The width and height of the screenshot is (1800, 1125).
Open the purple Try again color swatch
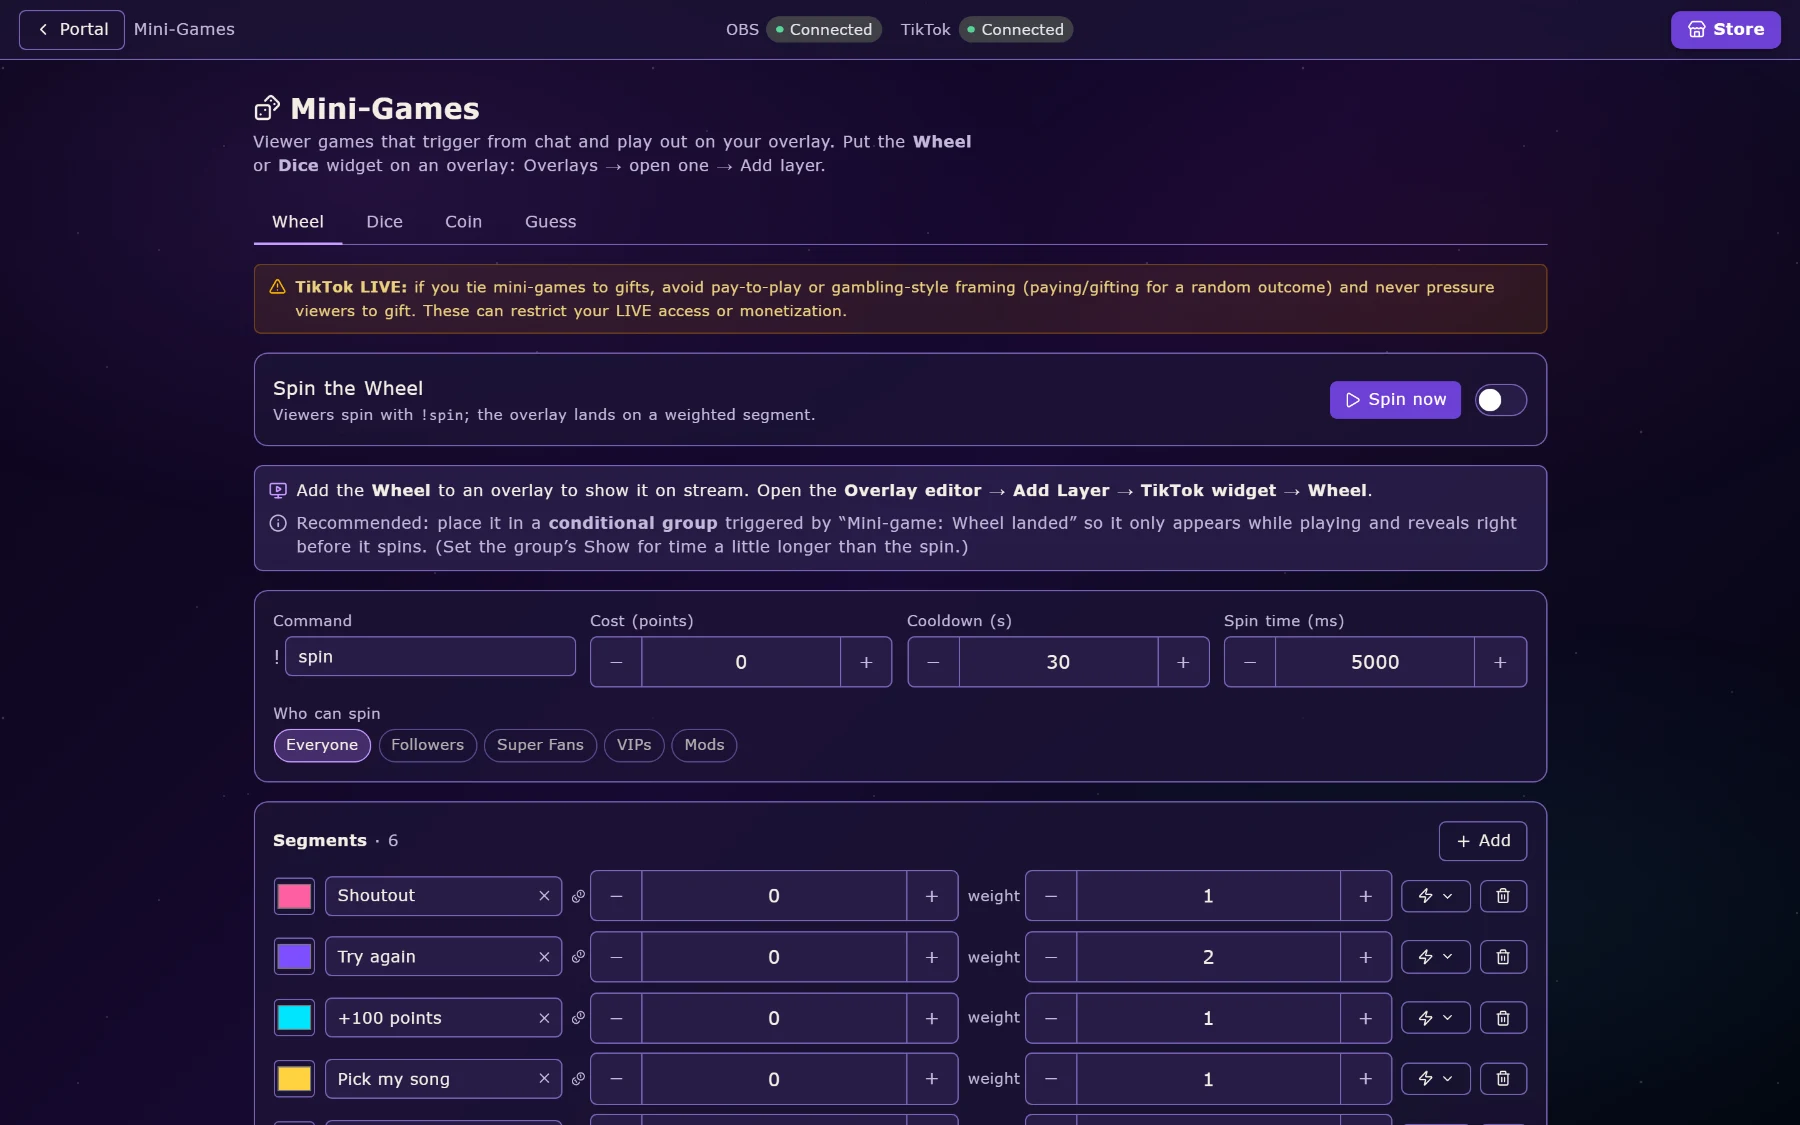point(294,957)
